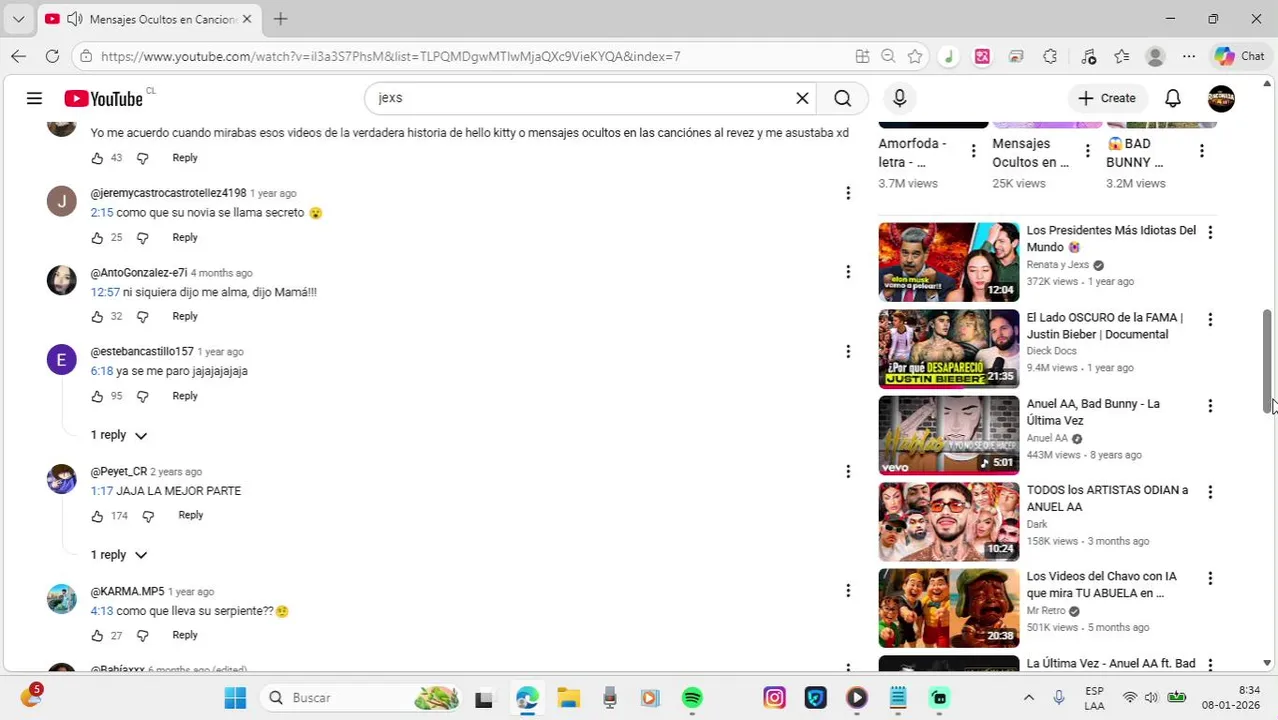Switch to the Mensajes Ocultos en Canciones tab
Image resolution: width=1278 pixels, height=720 pixels.
148,19
